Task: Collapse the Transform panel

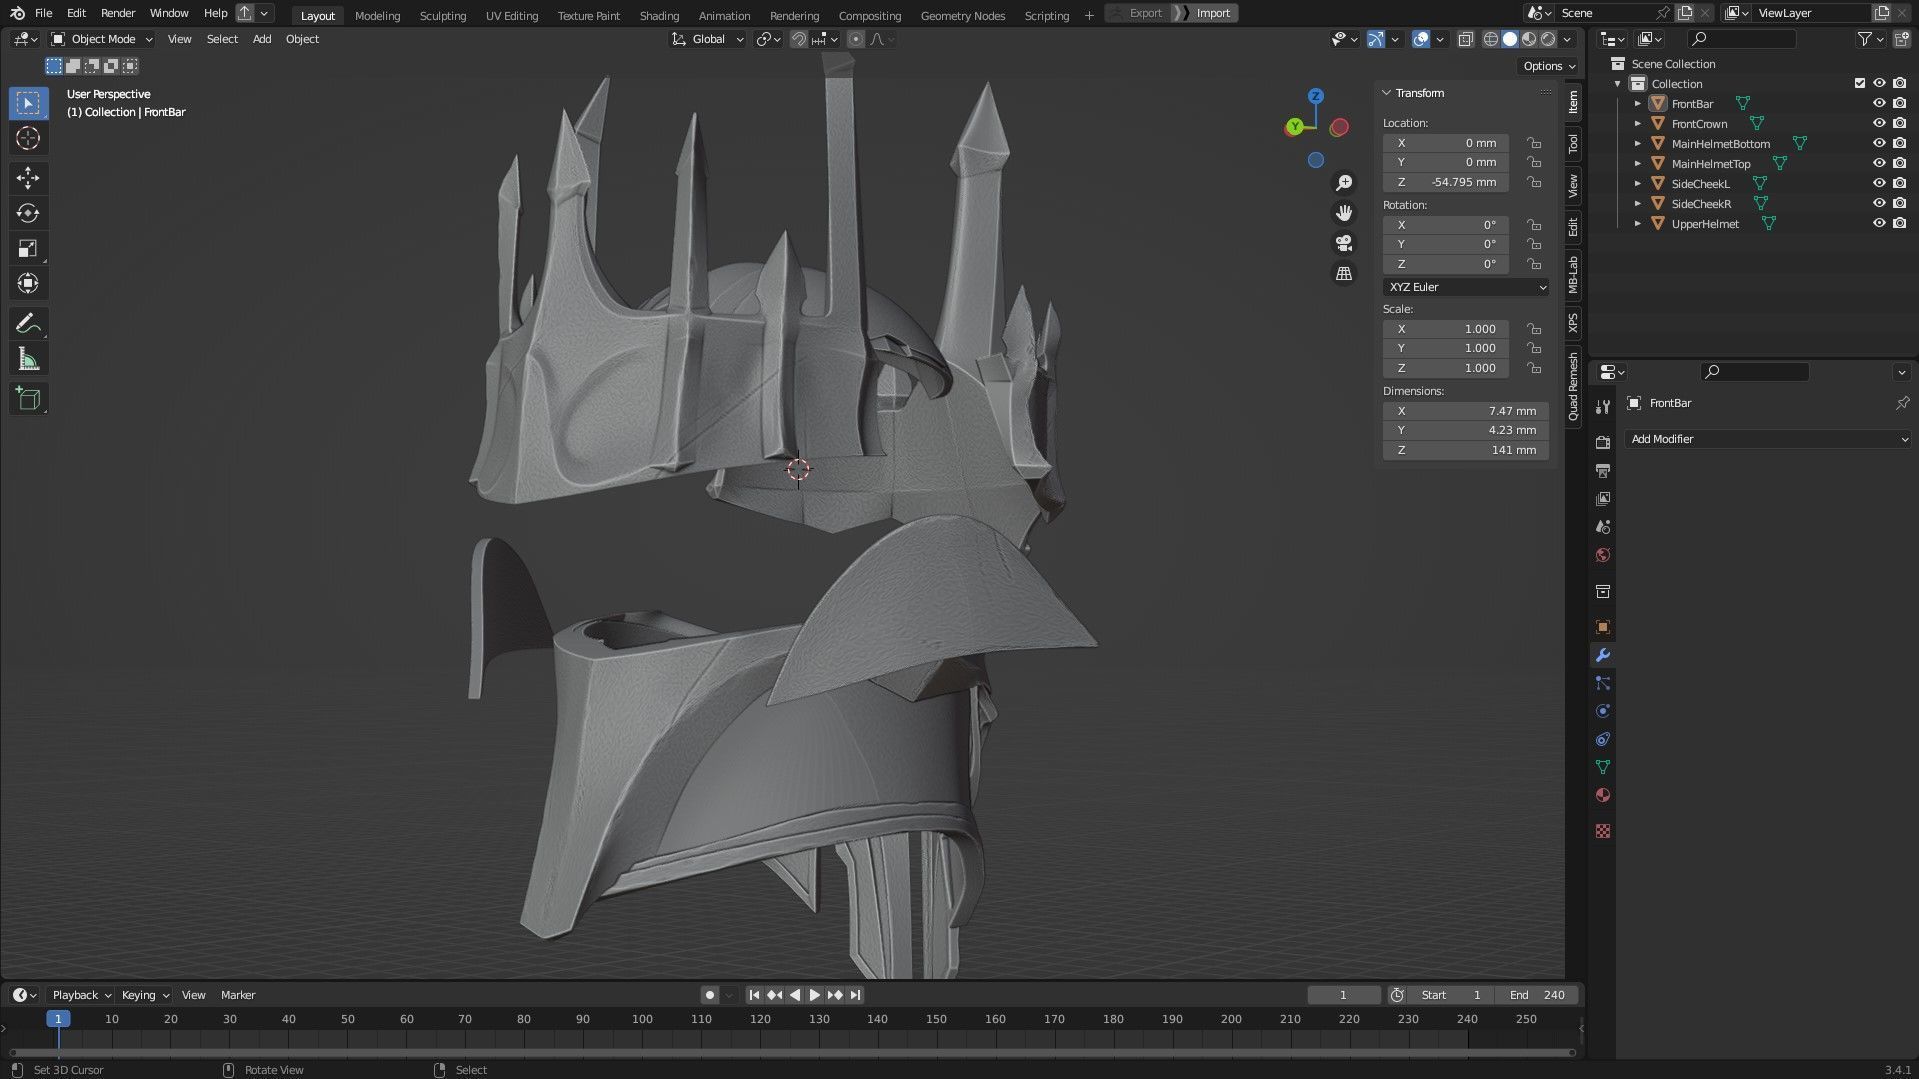Action: click(x=1387, y=93)
